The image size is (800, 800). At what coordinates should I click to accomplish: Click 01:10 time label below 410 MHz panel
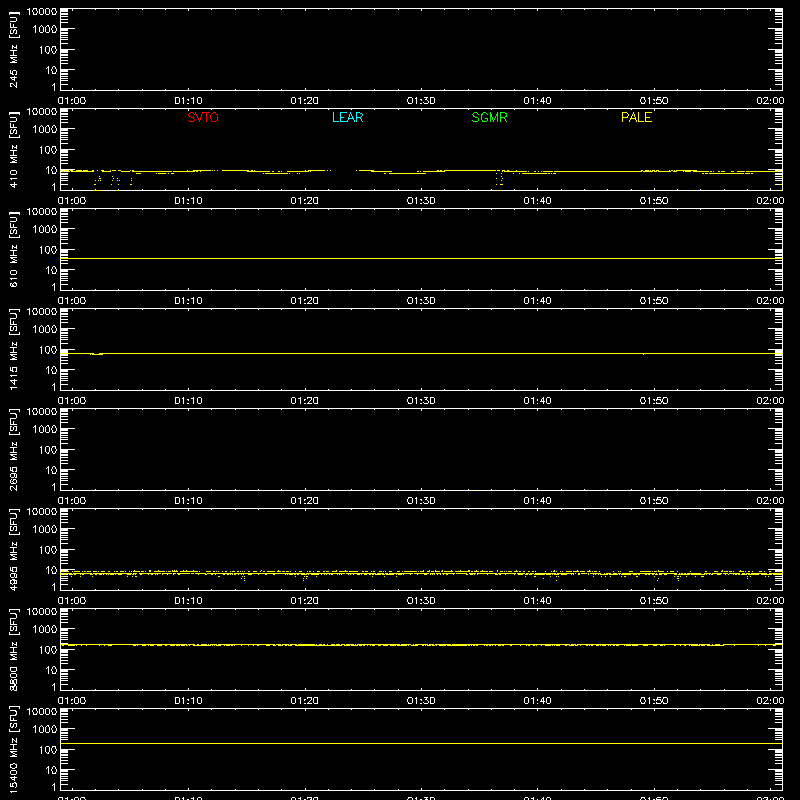point(188,201)
